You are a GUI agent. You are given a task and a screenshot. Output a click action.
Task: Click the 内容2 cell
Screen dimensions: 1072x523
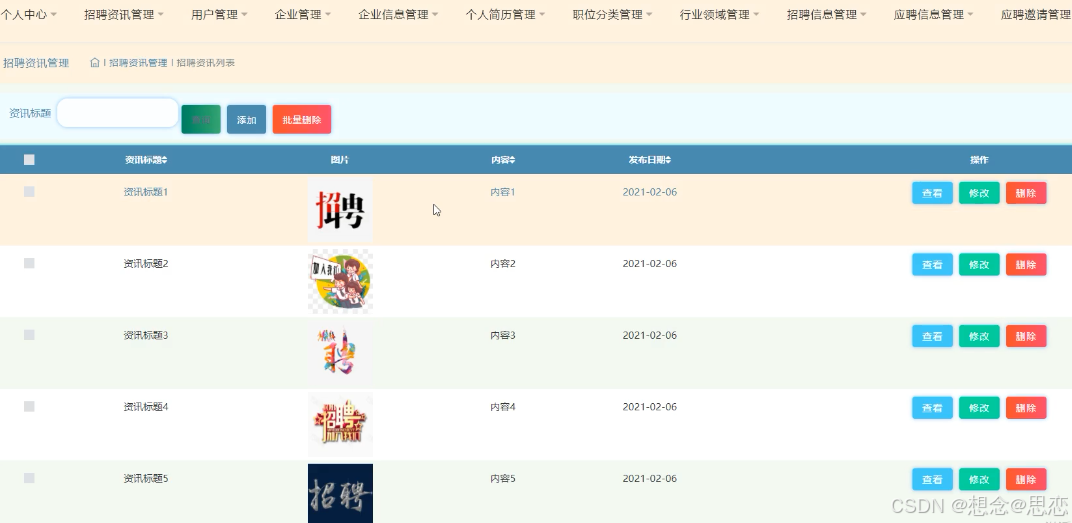tap(503, 264)
